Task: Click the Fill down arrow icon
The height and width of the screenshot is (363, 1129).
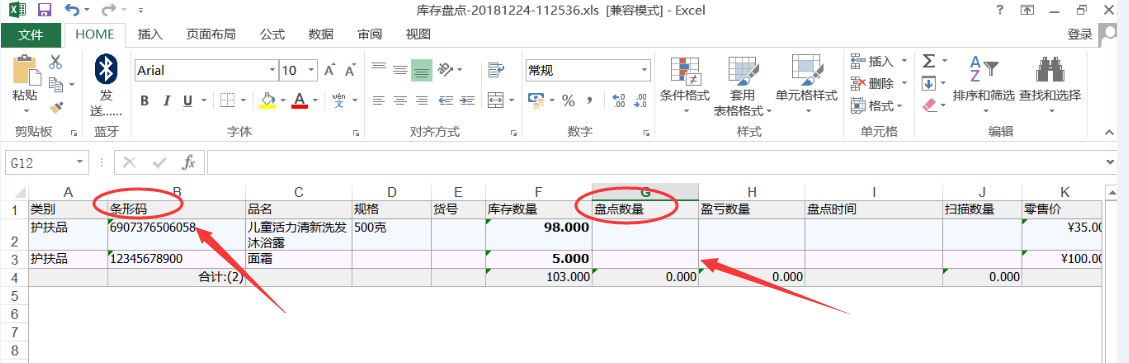Action: point(929,84)
